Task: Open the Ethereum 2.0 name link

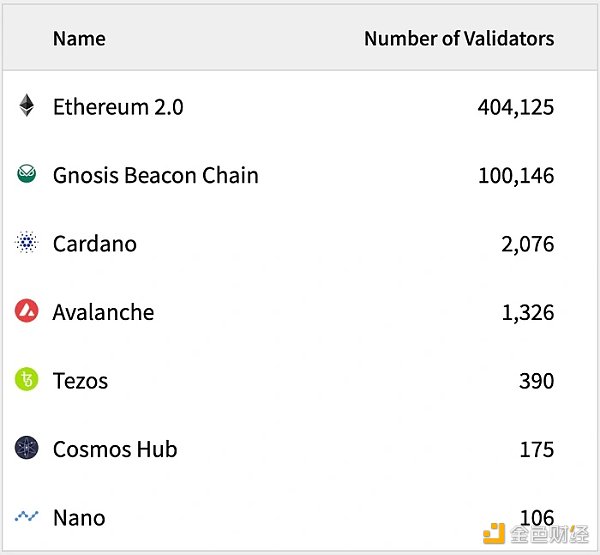Action: 118,107
